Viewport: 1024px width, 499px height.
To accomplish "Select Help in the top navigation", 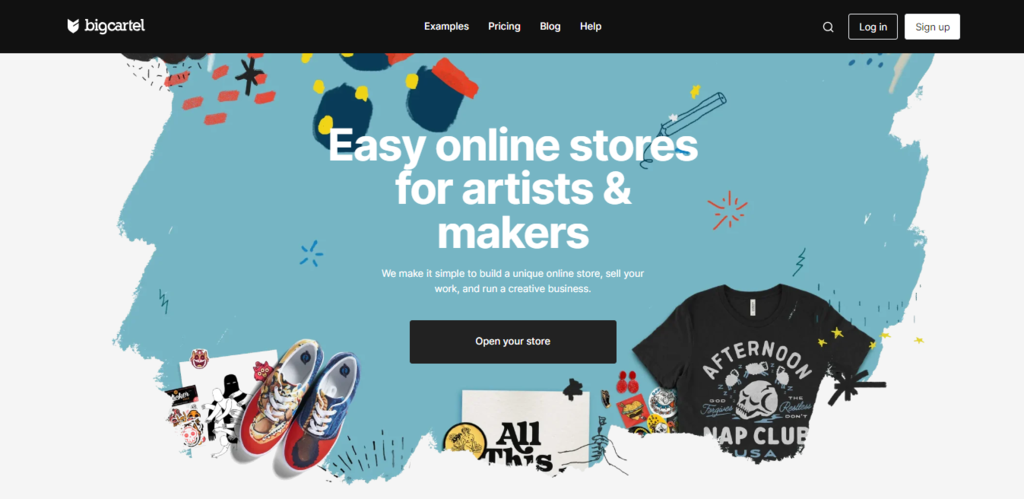I will 590,26.
